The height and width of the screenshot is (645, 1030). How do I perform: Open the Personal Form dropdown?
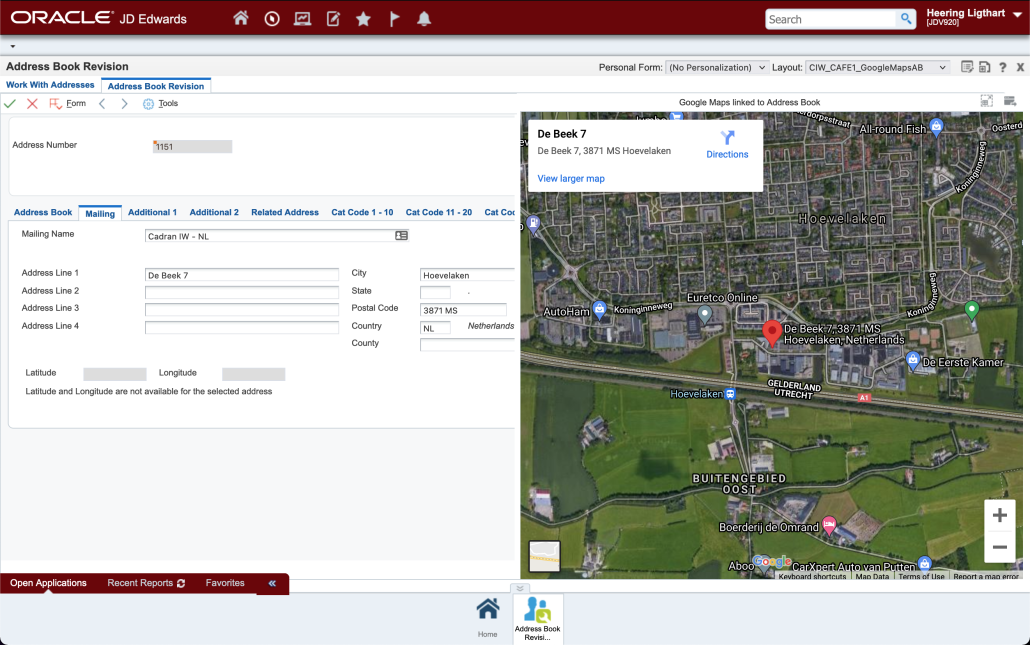click(716, 68)
